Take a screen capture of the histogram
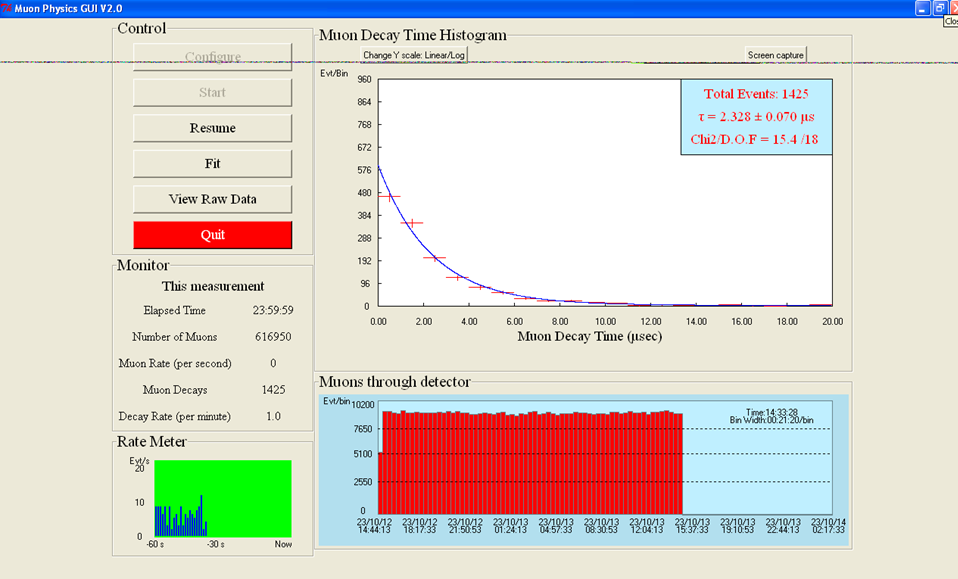This screenshot has width=958, height=579. 775,55
